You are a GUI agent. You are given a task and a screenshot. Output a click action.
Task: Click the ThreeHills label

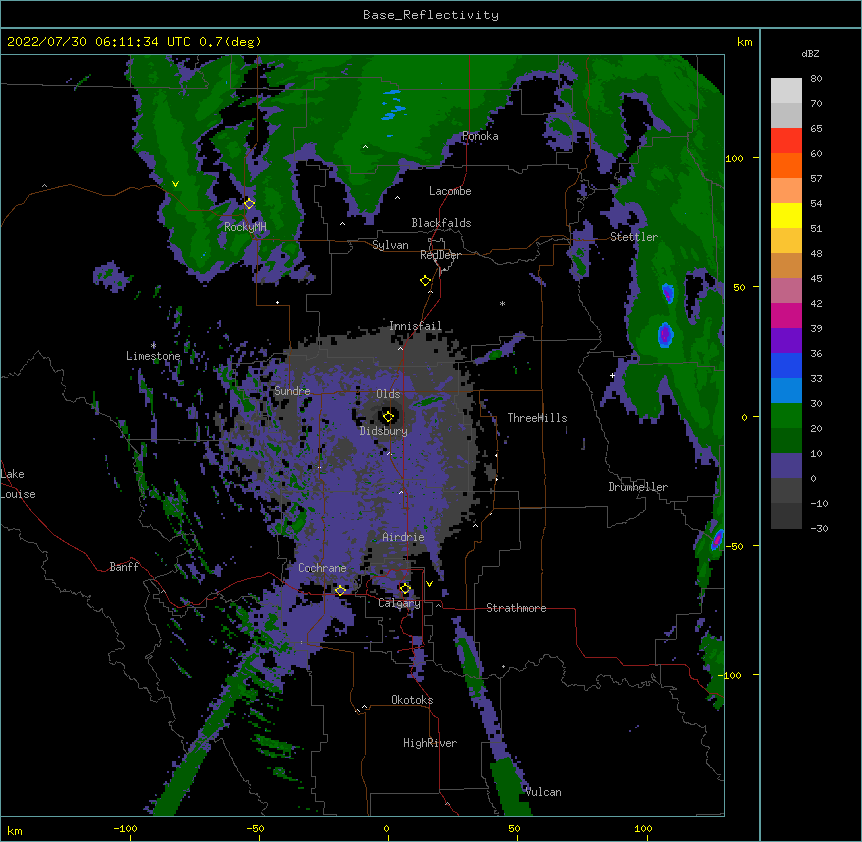click(537, 418)
